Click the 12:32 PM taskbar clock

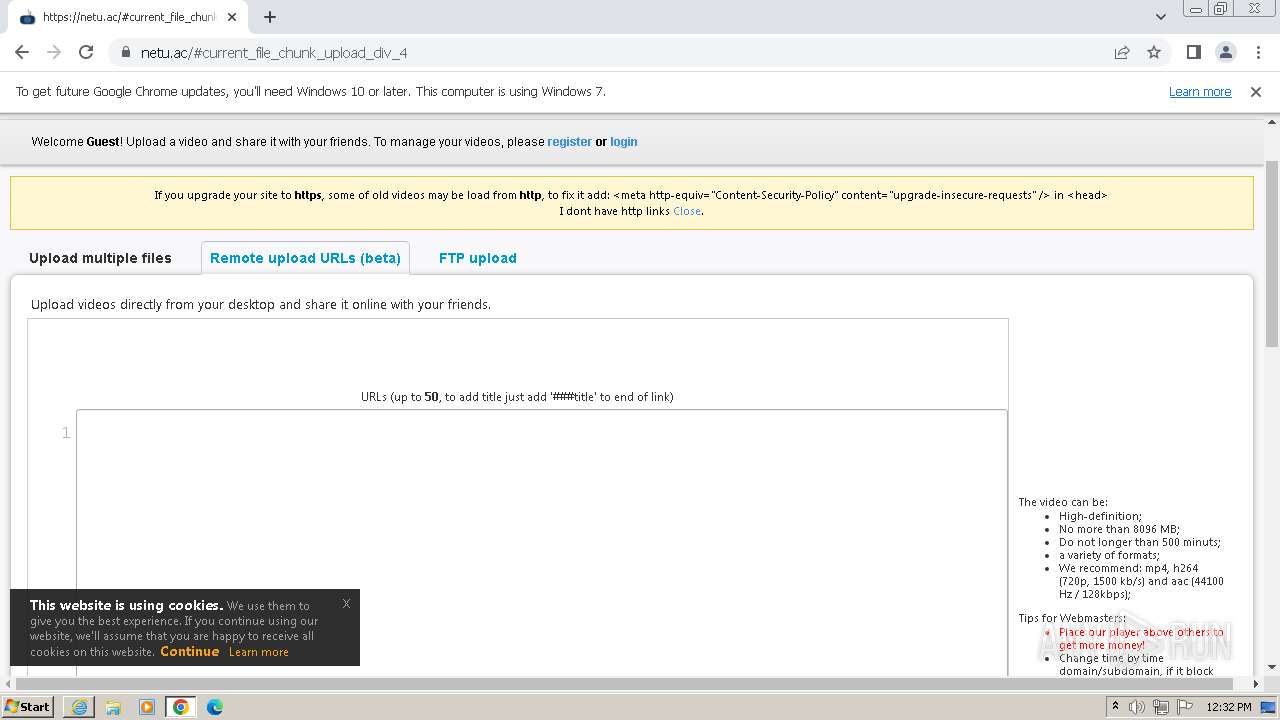(1229, 707)
